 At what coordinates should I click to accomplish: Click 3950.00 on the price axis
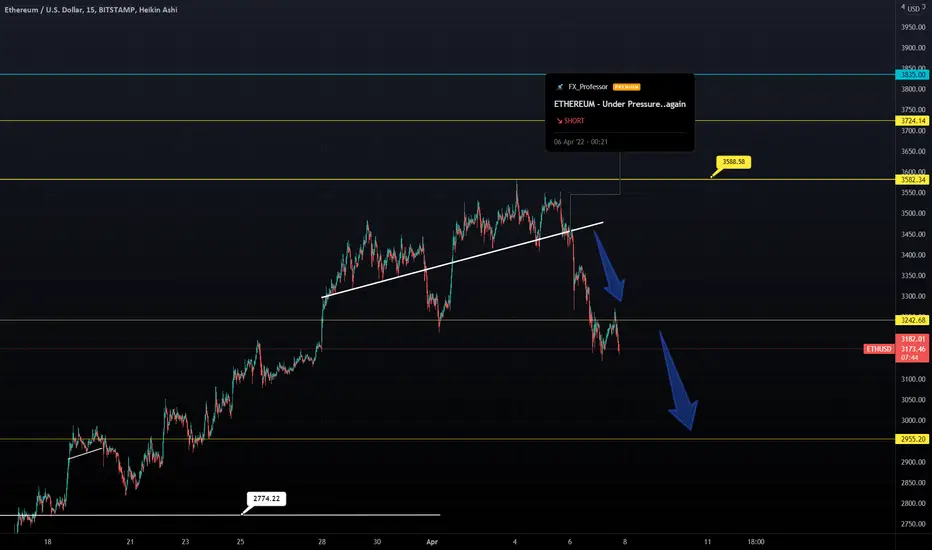[913, 27]
